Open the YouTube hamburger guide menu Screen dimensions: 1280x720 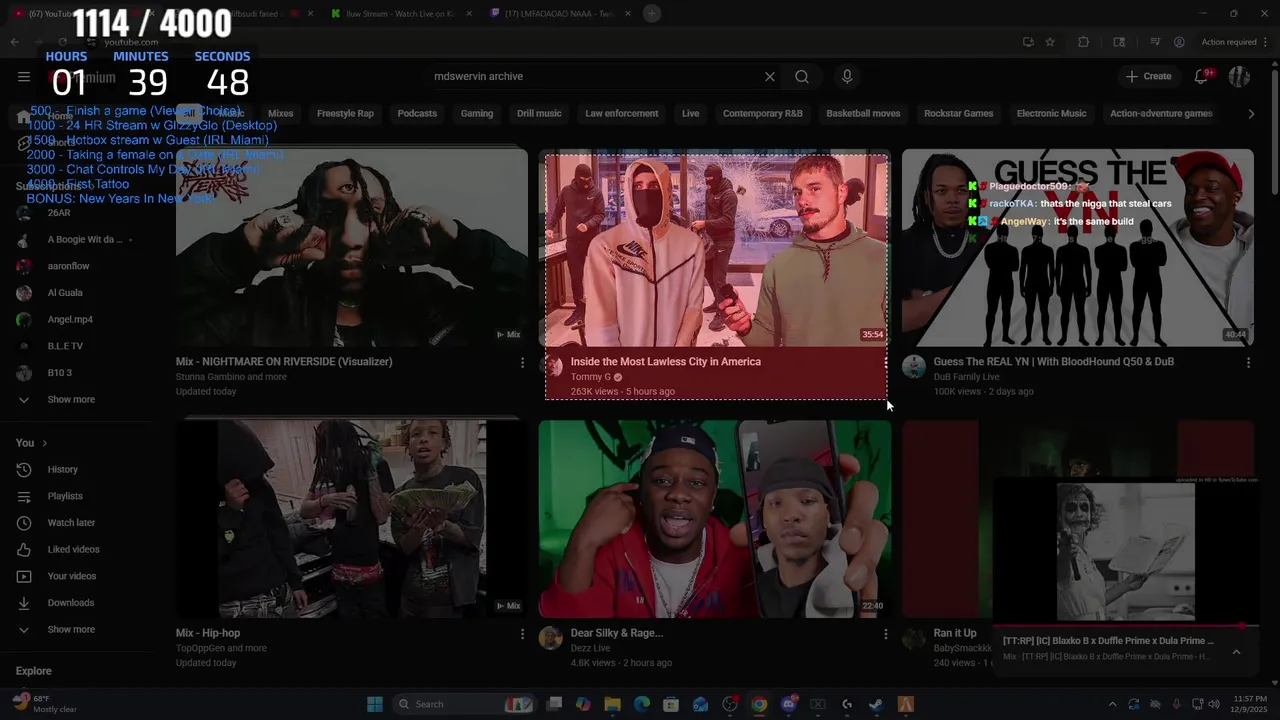tap(24, 77)
